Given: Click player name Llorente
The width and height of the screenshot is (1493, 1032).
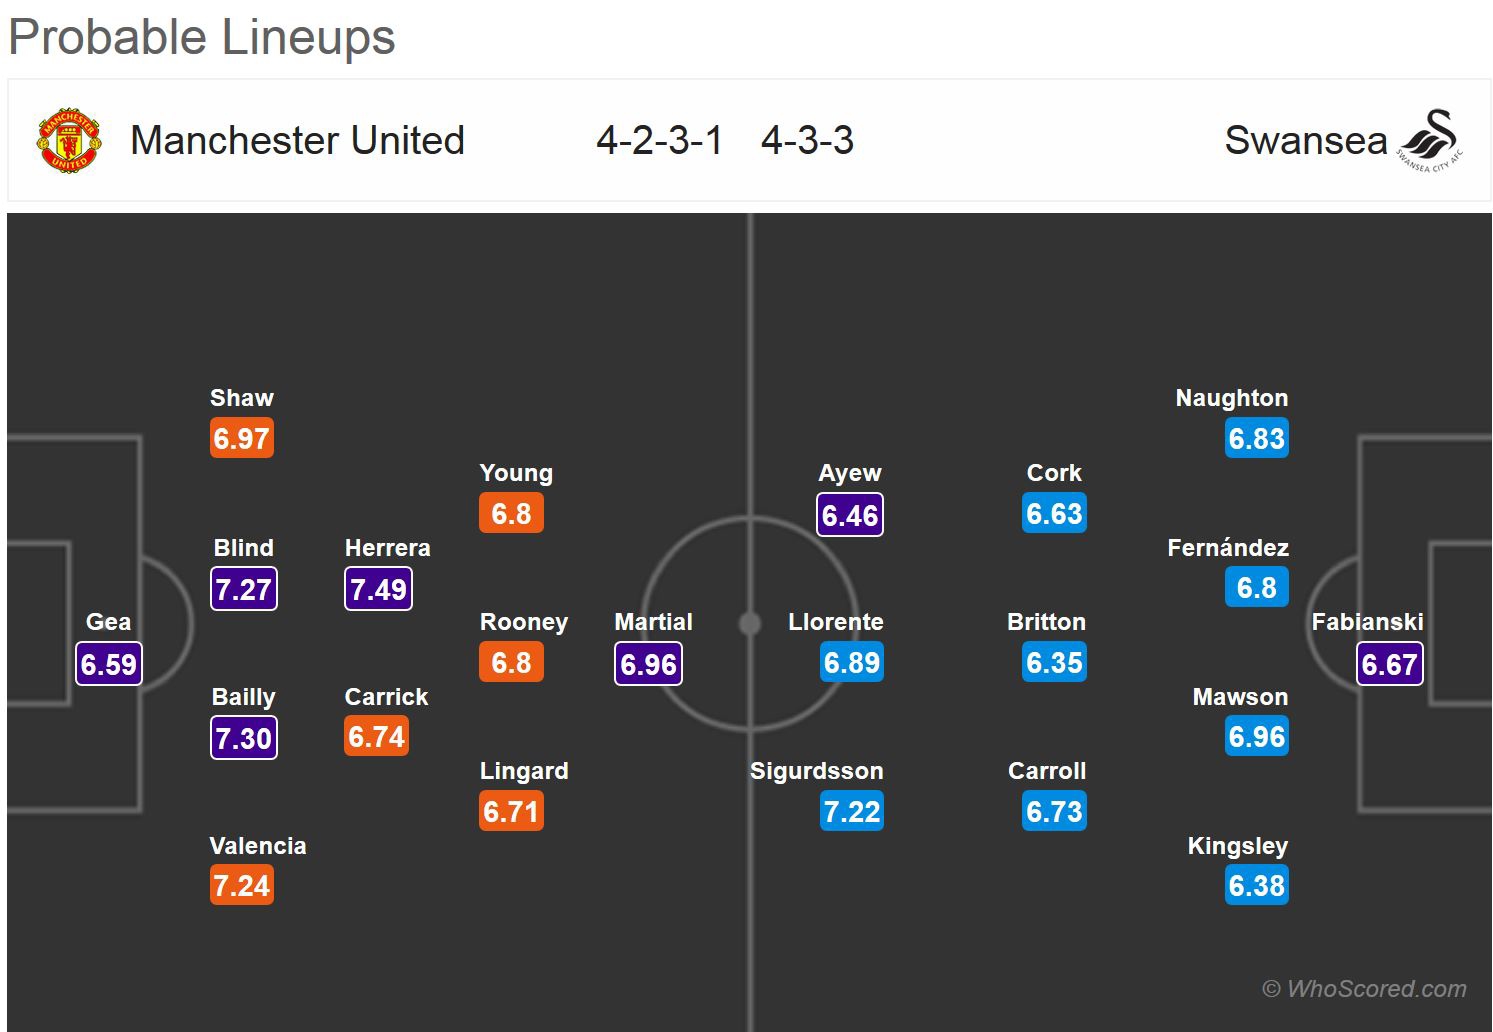Looking at the screenshot, I should 835,622.
